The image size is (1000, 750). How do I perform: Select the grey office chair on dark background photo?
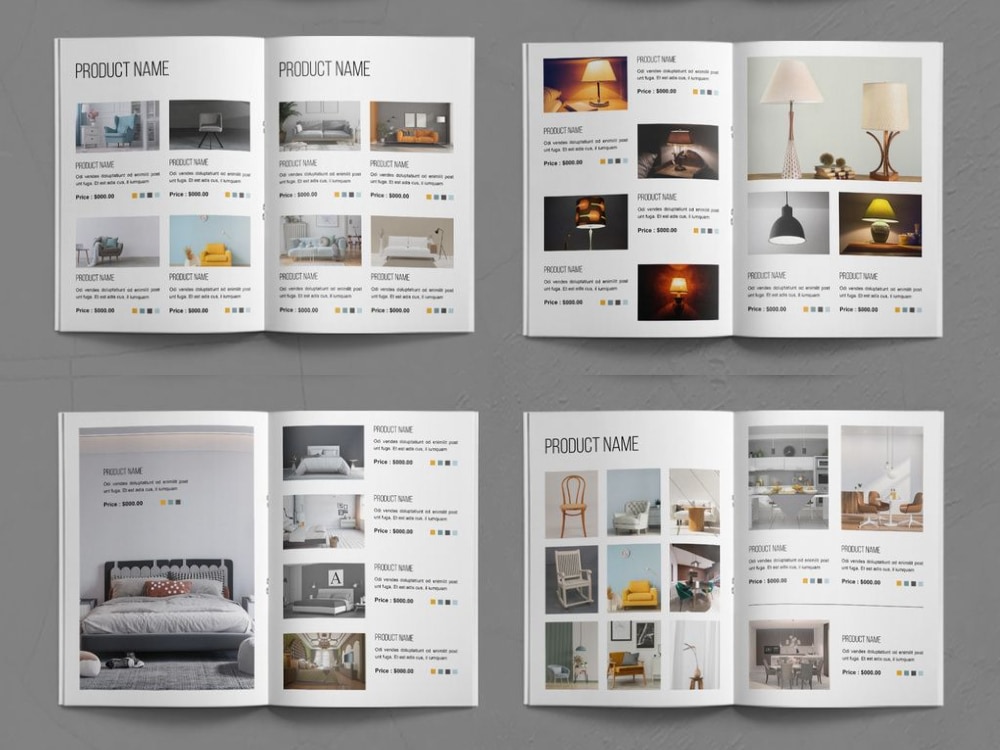(x=209, y=126)
